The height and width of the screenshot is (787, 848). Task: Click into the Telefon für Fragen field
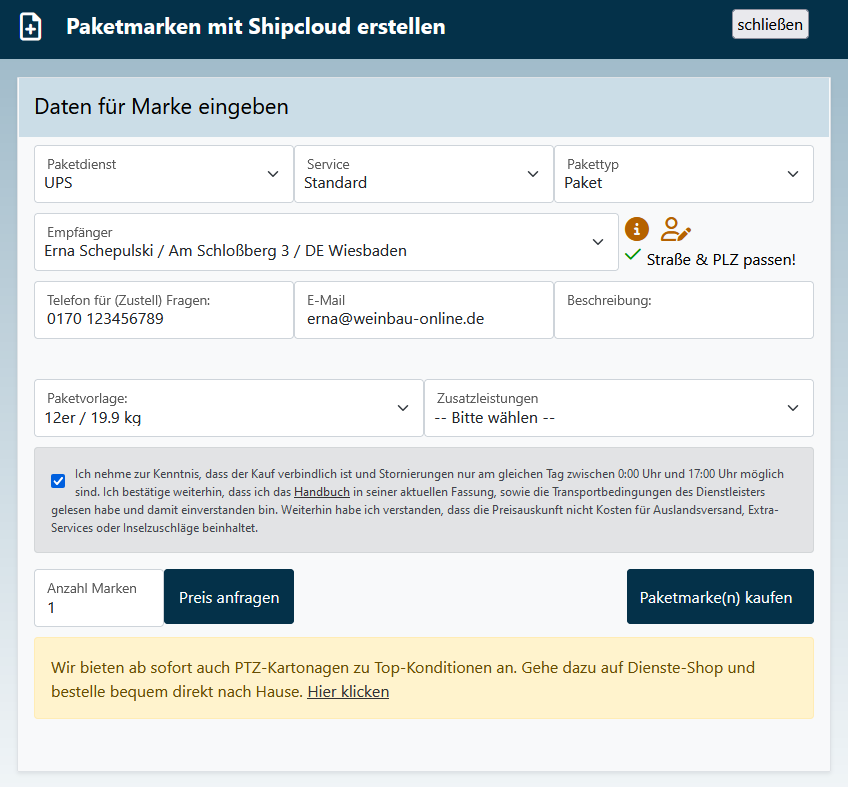pyautogui.click(x=164, y=318)
